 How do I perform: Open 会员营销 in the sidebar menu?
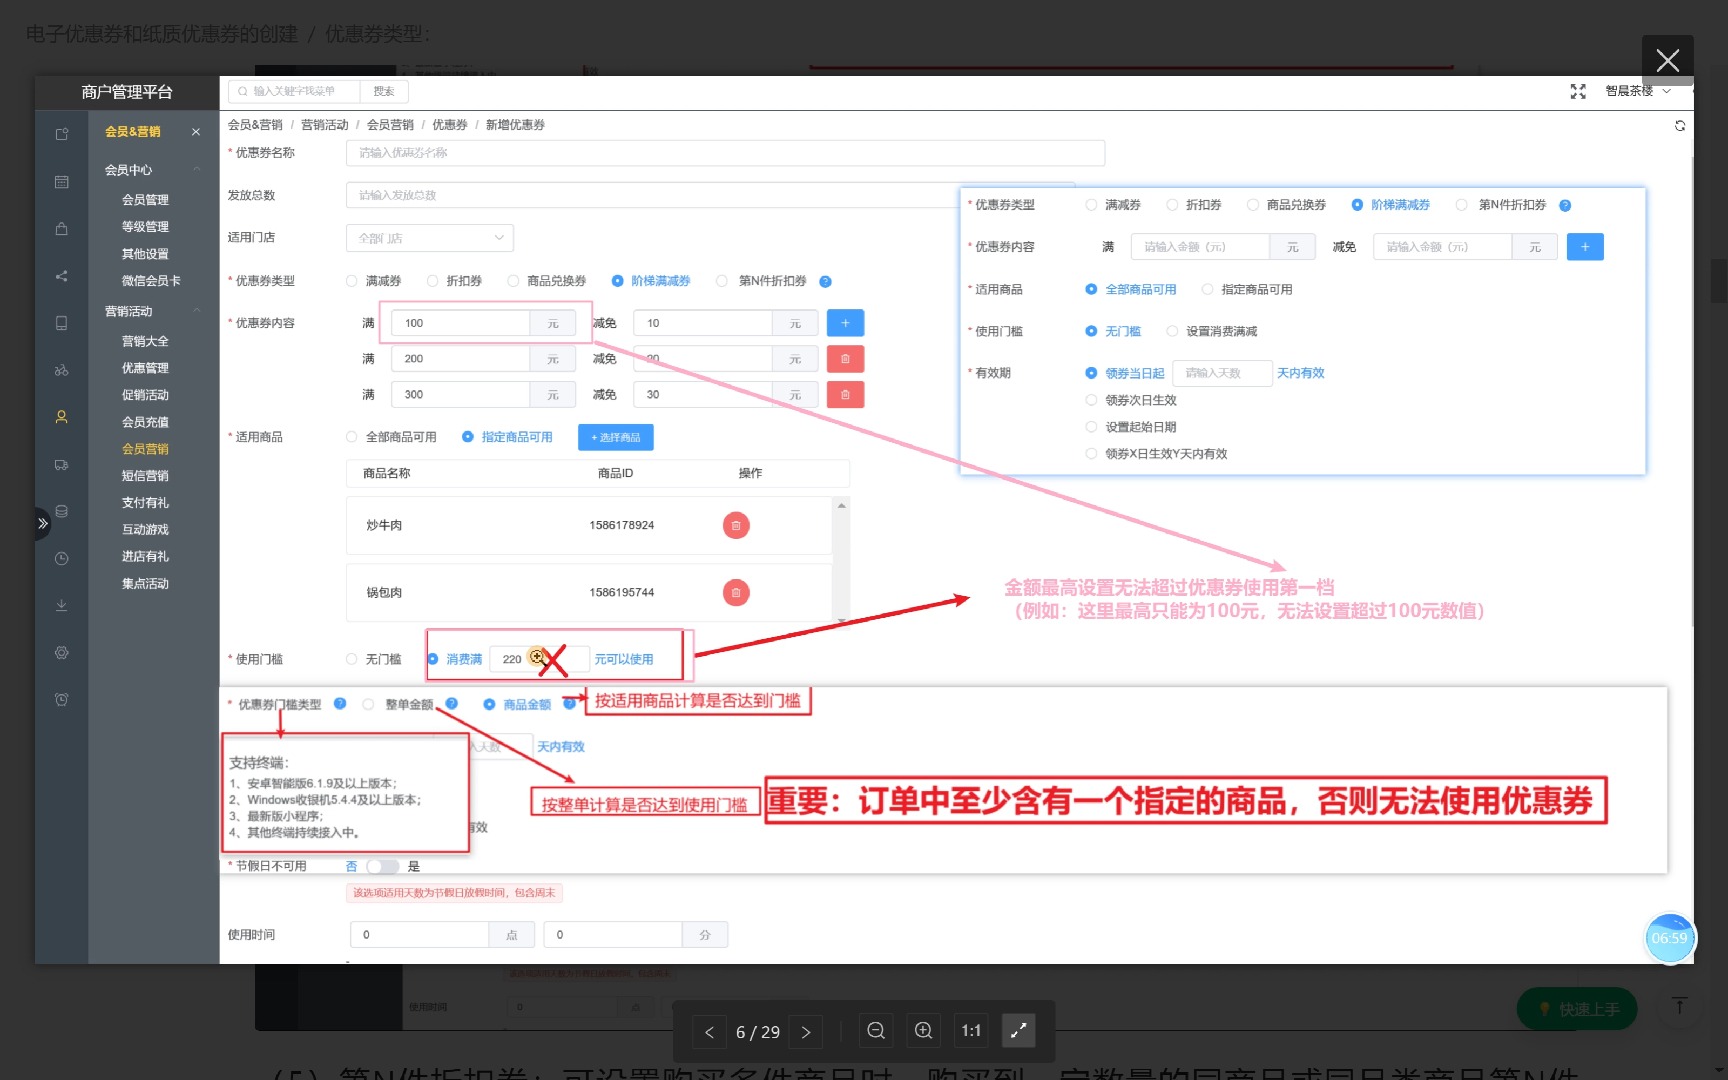click(146, 449)
